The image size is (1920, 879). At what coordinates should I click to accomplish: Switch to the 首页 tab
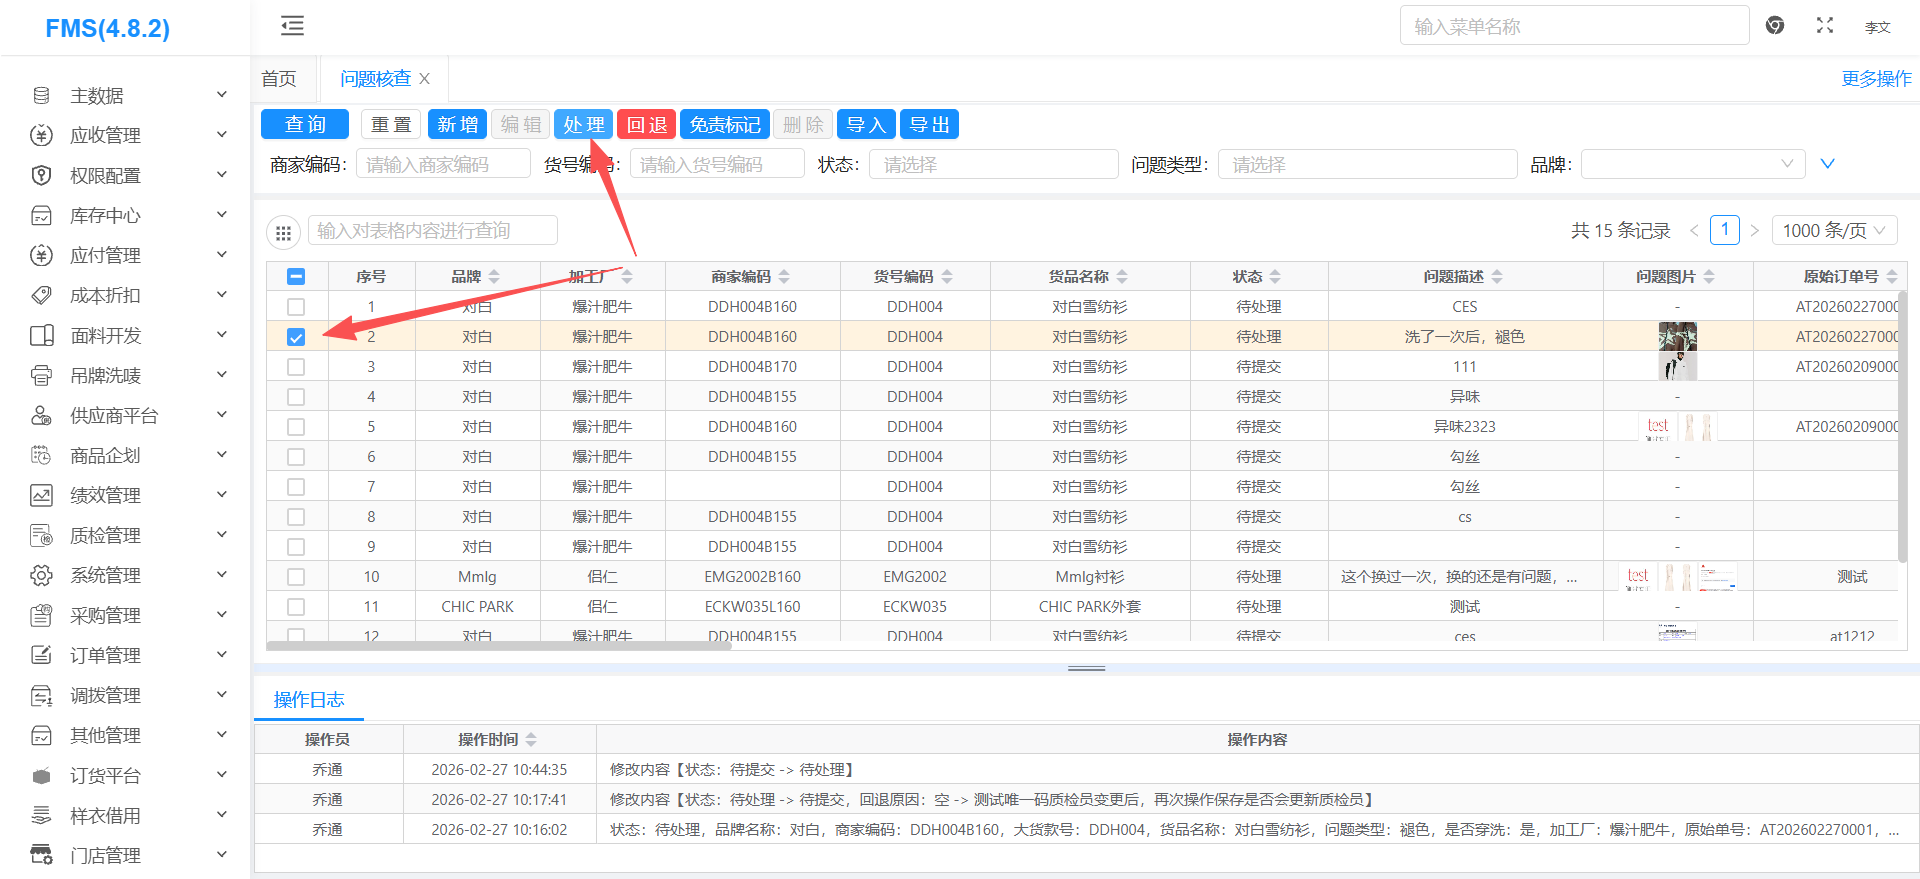point(279,79)
